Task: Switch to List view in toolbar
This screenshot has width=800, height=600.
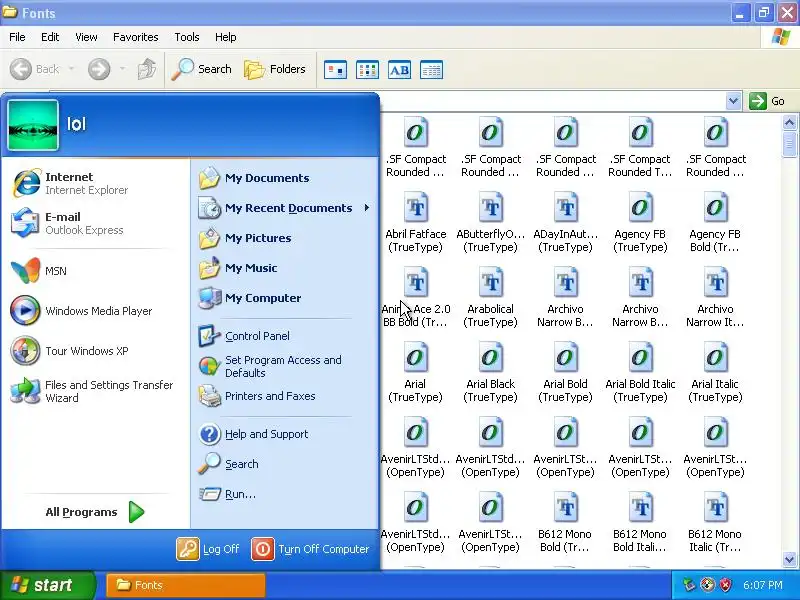Action: (x=367, y=70)
